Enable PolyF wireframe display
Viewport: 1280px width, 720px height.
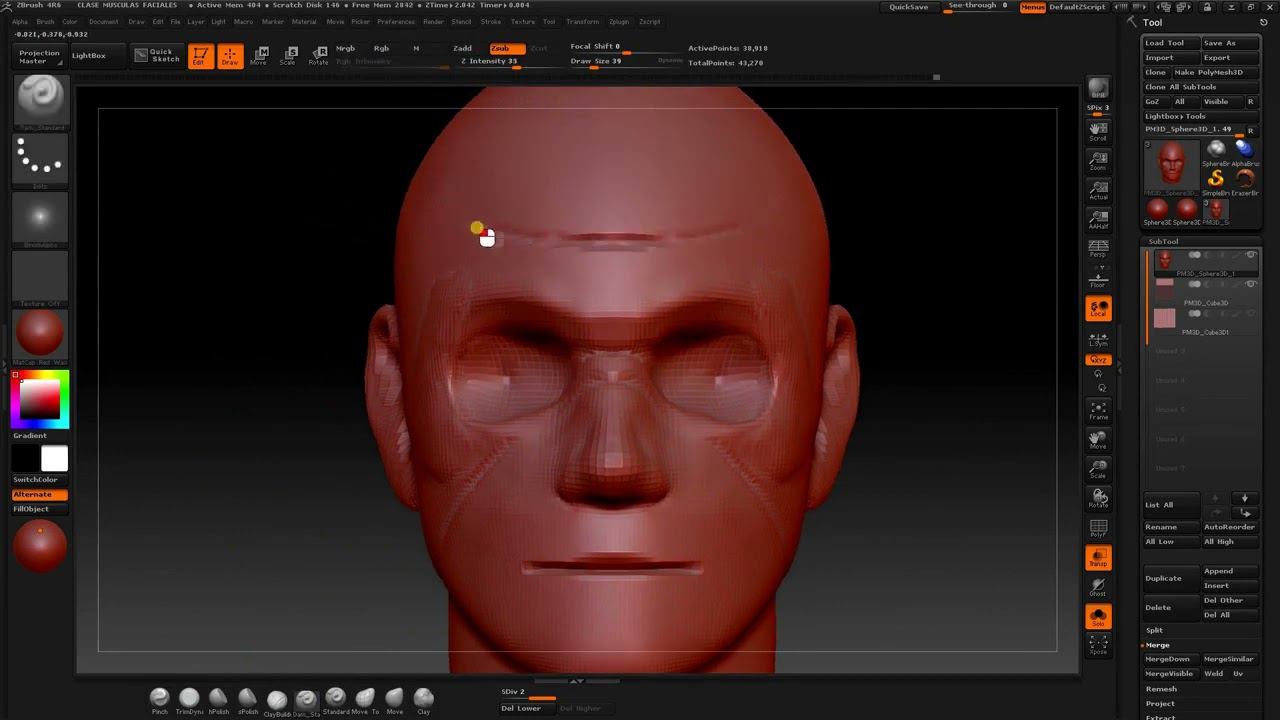click(1098, 528)
